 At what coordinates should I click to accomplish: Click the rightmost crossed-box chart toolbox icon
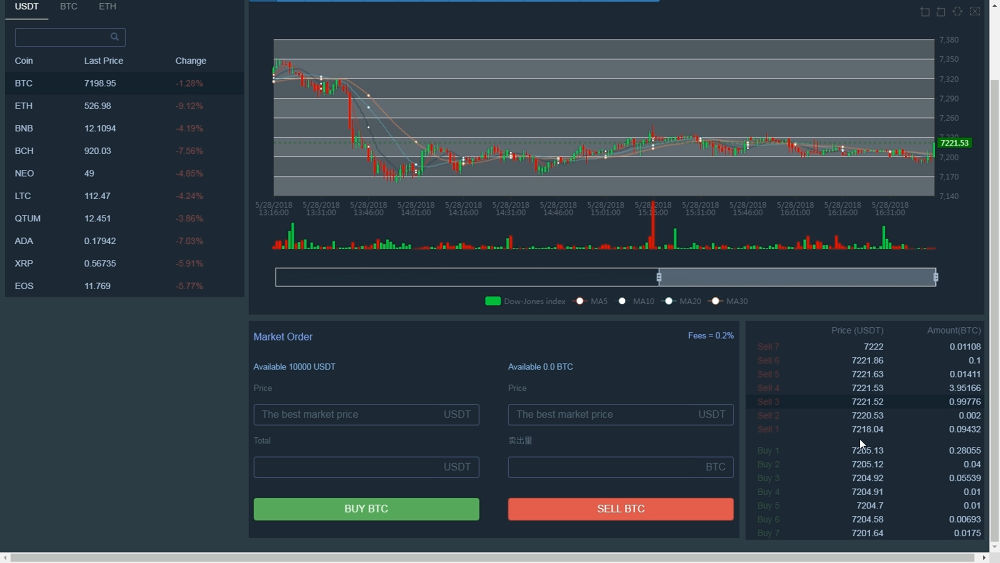tap(975, 12)
